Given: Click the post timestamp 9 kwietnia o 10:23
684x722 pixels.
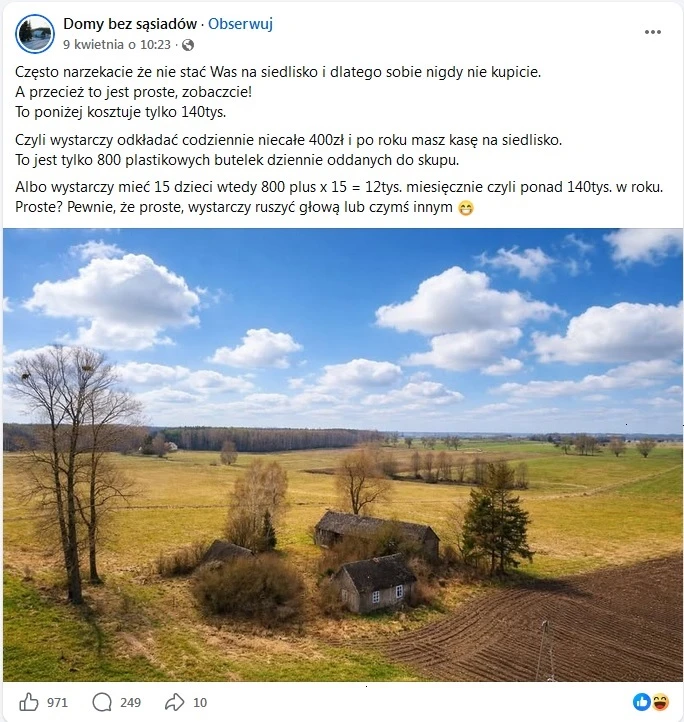Looking at the screenshot, I should [x=117, y=45].
